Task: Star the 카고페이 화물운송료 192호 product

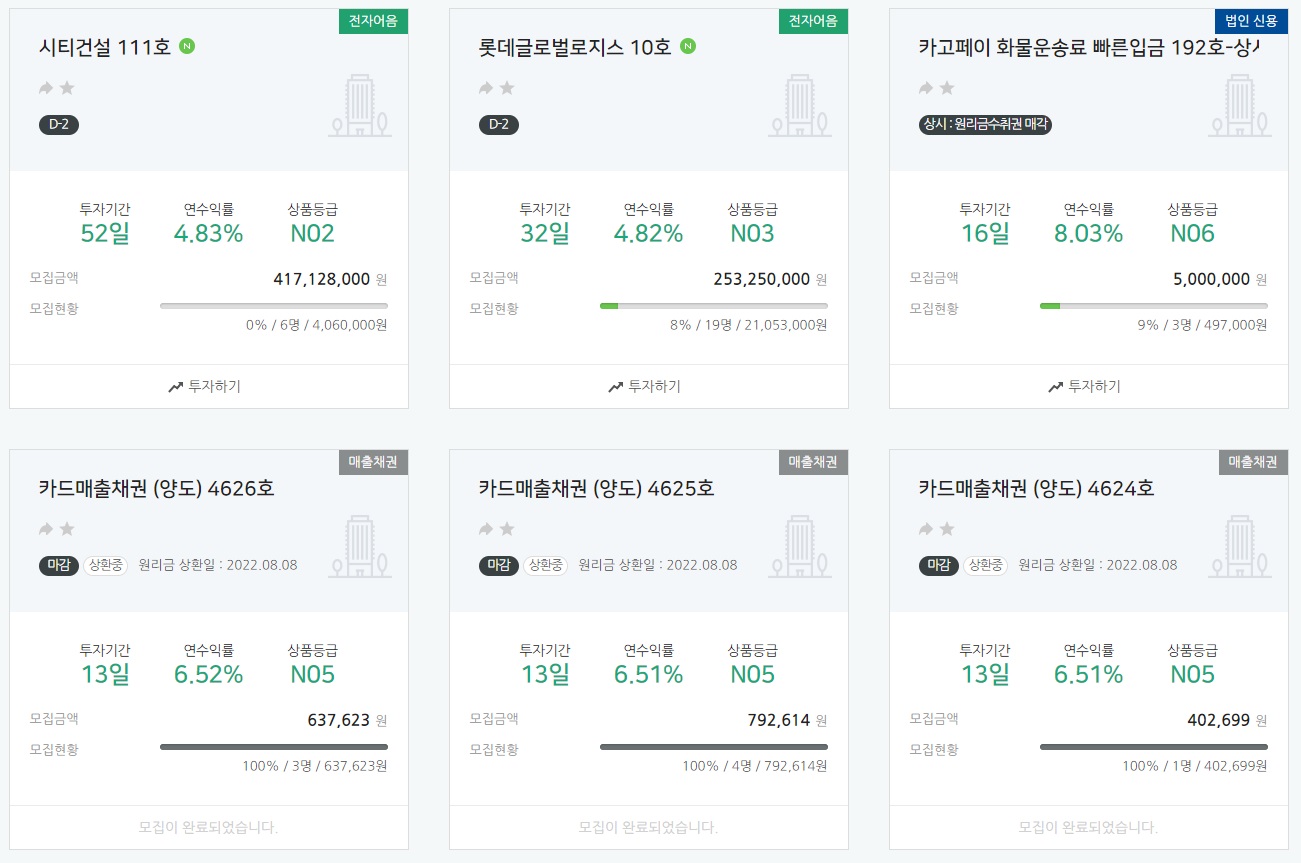Action: pyautogui.click(x=947, y=88)
